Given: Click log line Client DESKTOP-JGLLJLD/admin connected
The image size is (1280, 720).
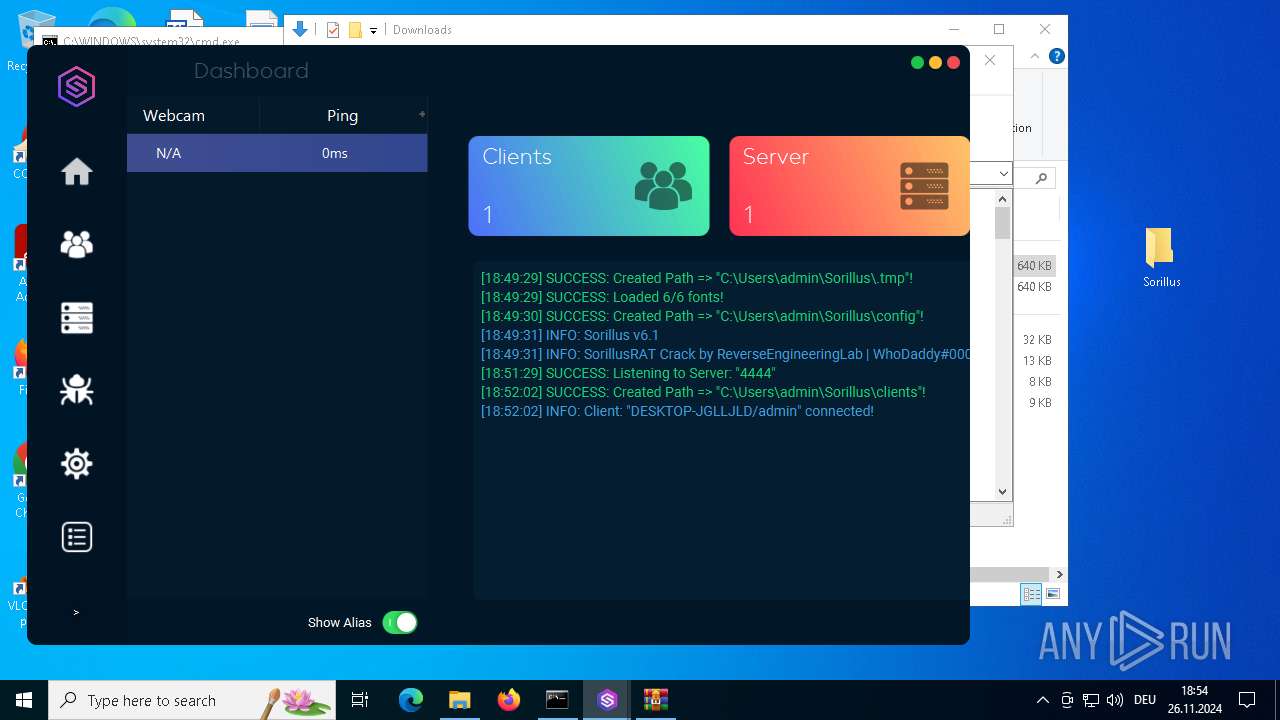Looking at the screenshot, I should 677,411.
